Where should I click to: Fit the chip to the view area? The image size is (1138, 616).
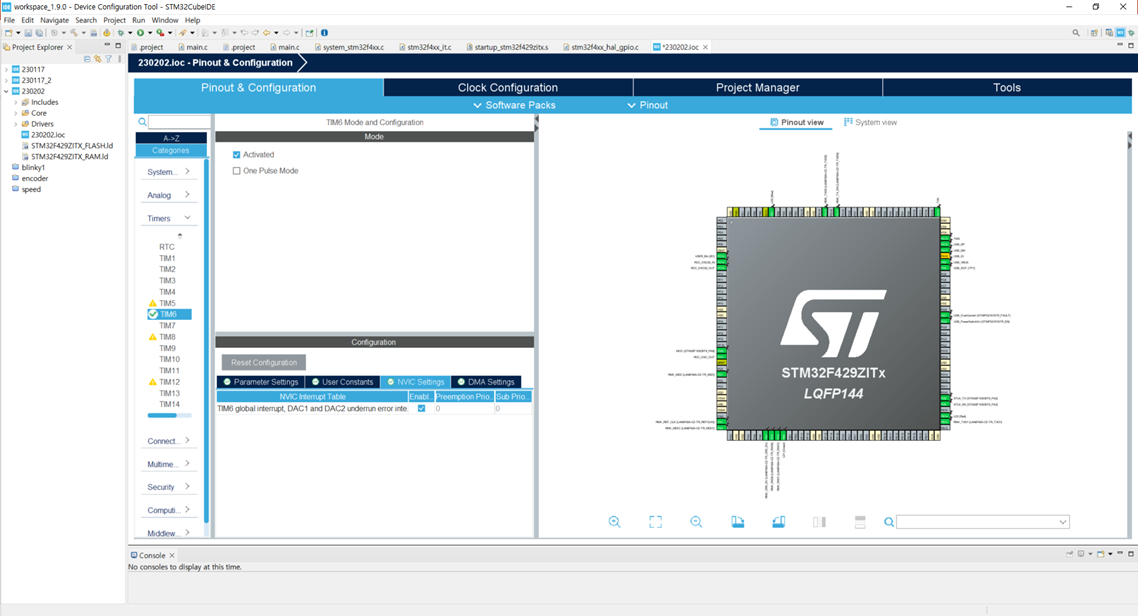tap(655, 522)
